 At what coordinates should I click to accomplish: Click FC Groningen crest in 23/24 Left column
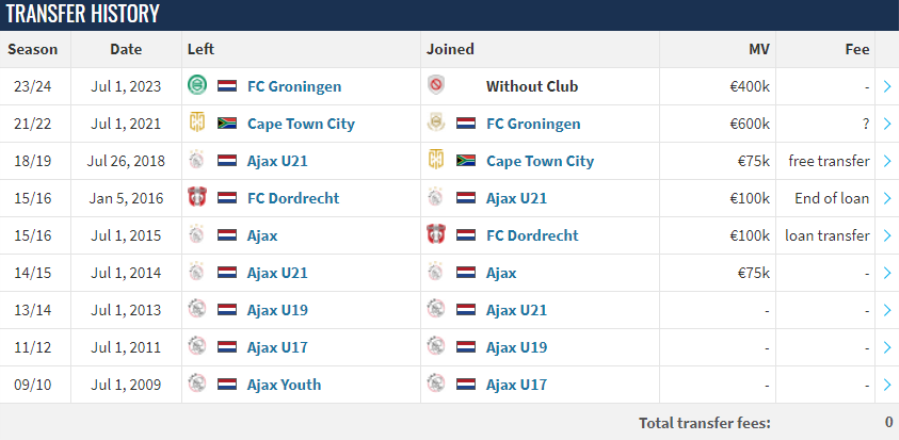coord(197,86)
